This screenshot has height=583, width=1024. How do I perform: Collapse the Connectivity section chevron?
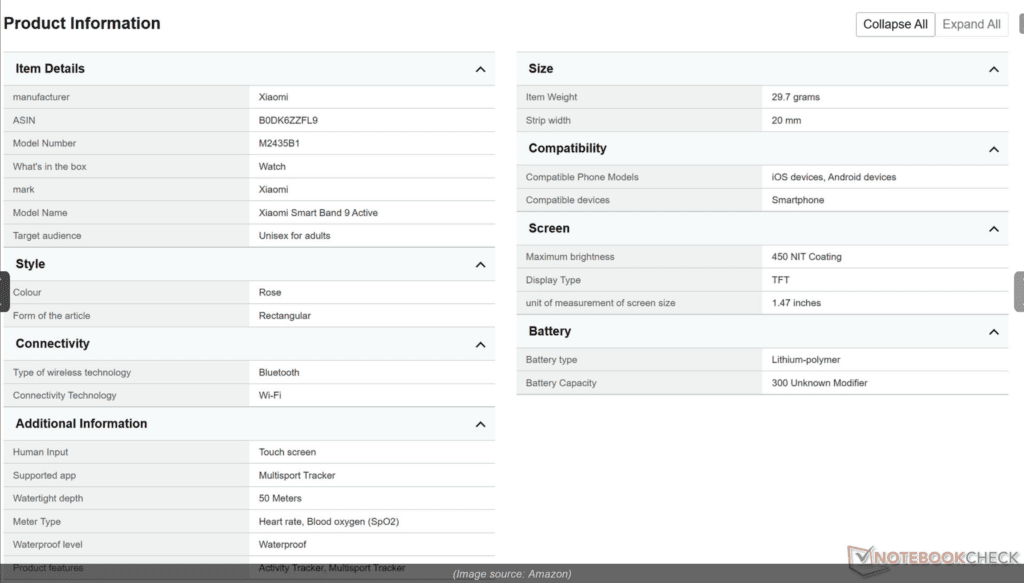point(480,345)
